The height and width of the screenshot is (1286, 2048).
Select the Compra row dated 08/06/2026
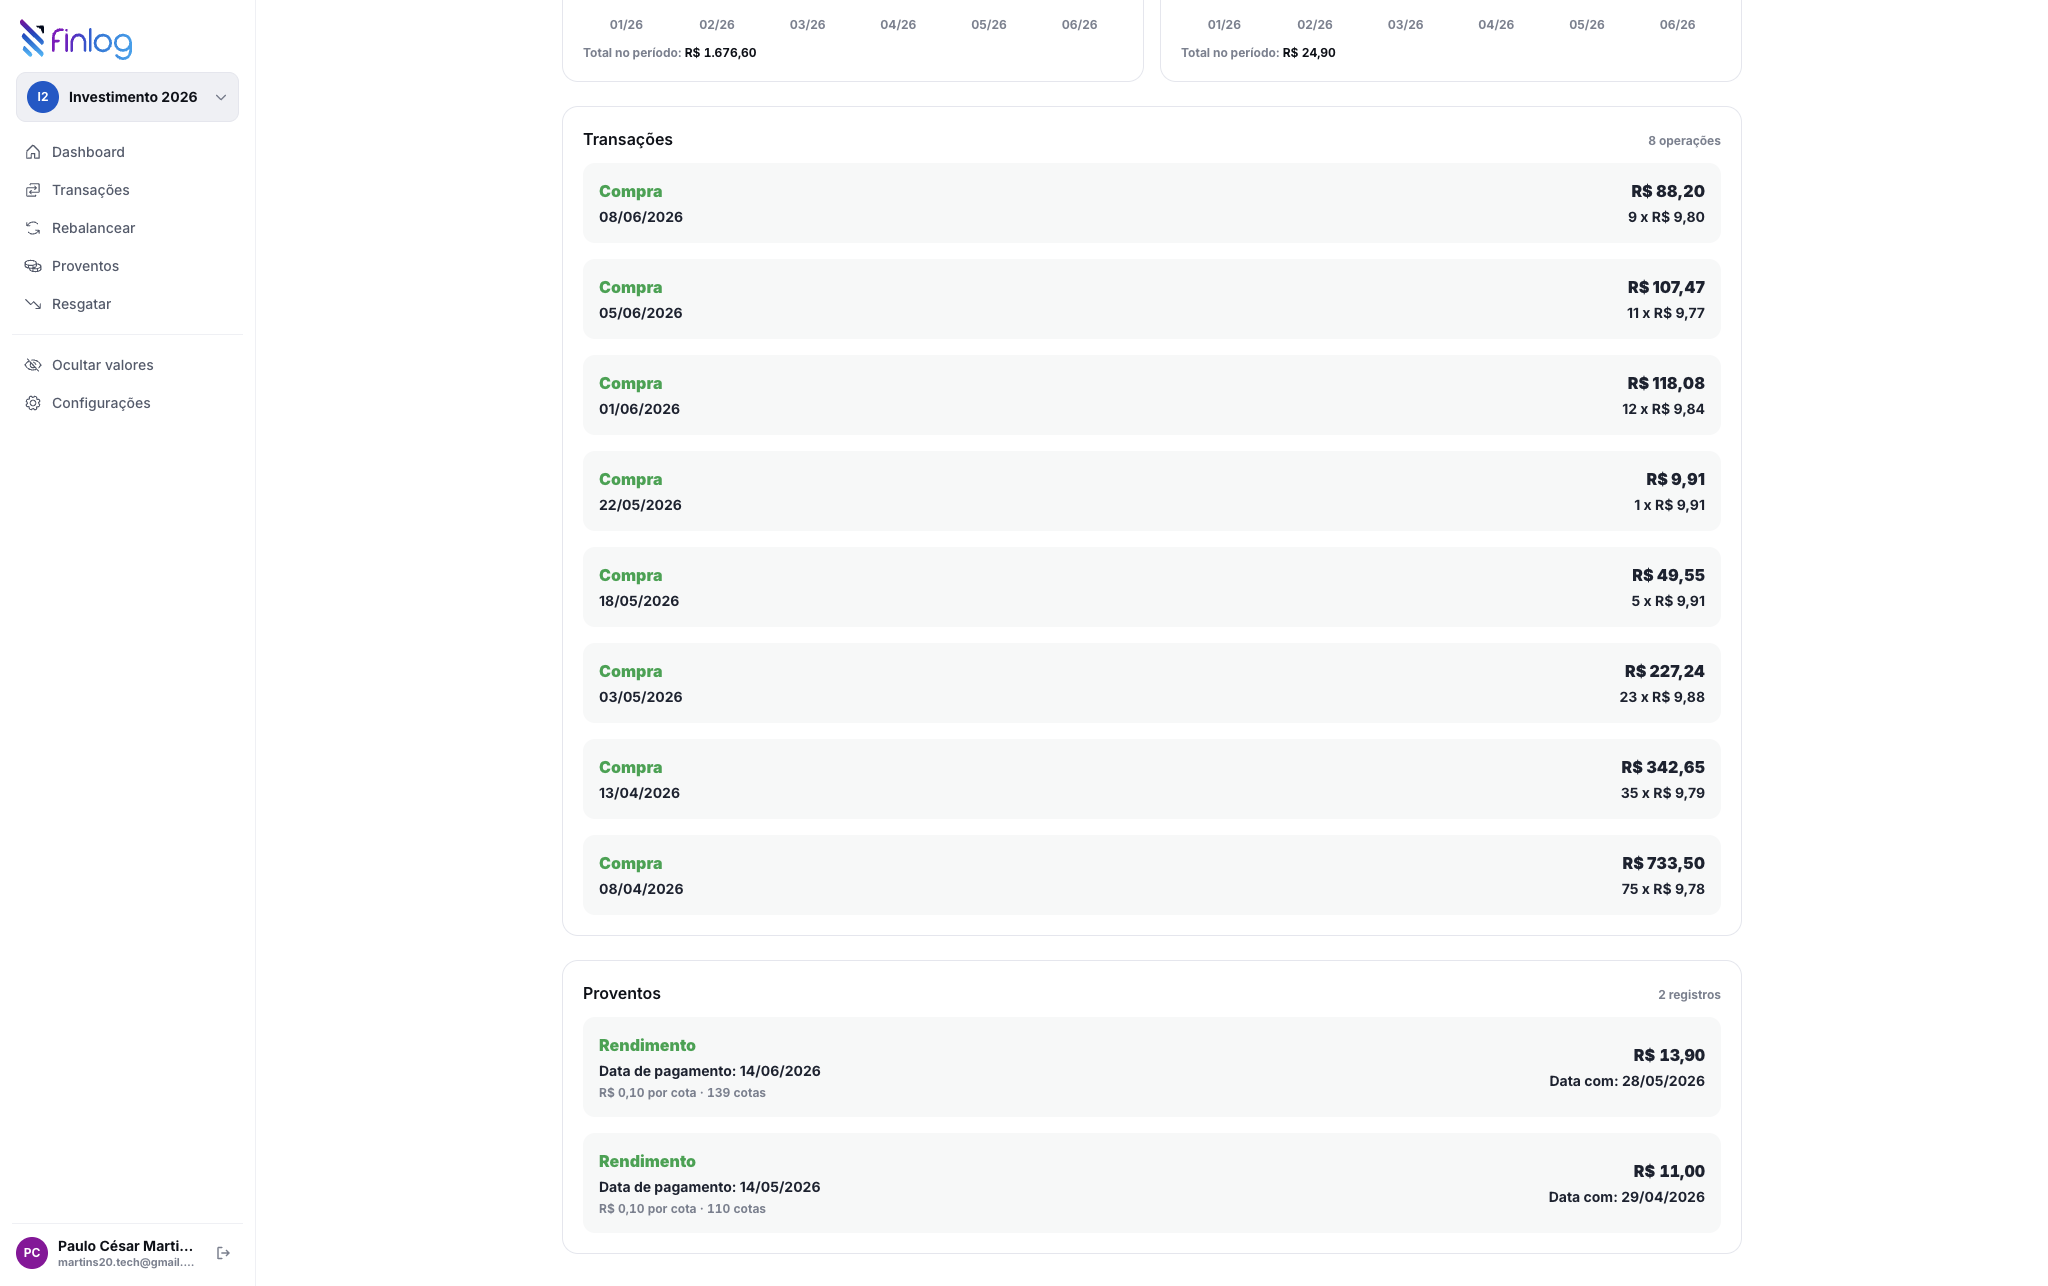coord(1152,203)
